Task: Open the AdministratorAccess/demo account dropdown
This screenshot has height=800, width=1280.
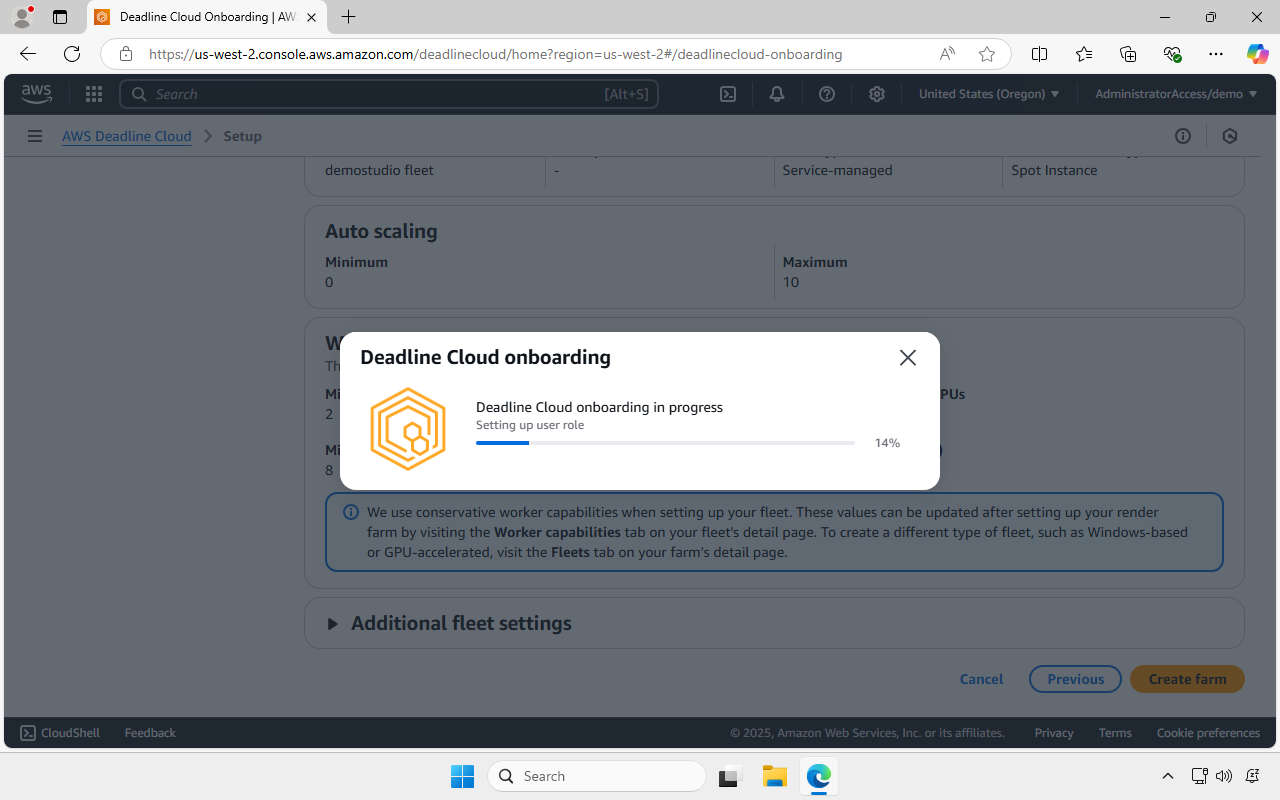Action: (1174, 93)
